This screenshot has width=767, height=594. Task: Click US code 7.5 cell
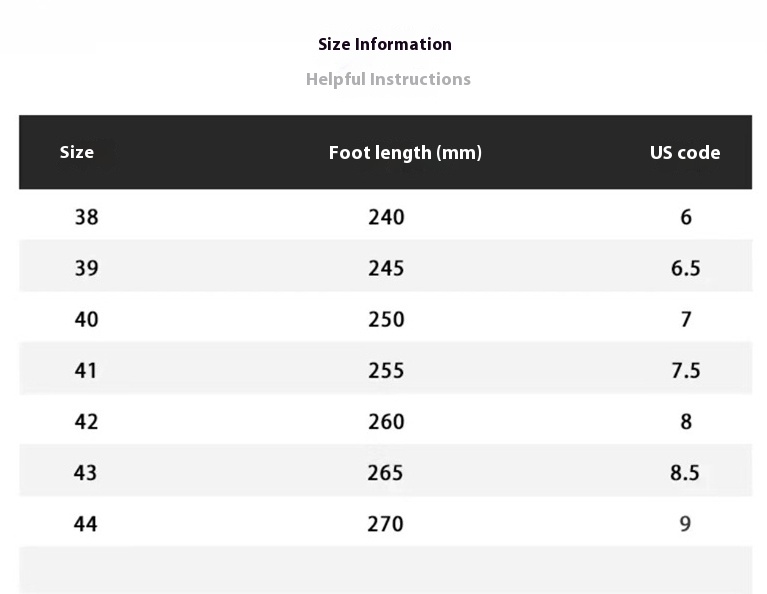coord(686,370)
